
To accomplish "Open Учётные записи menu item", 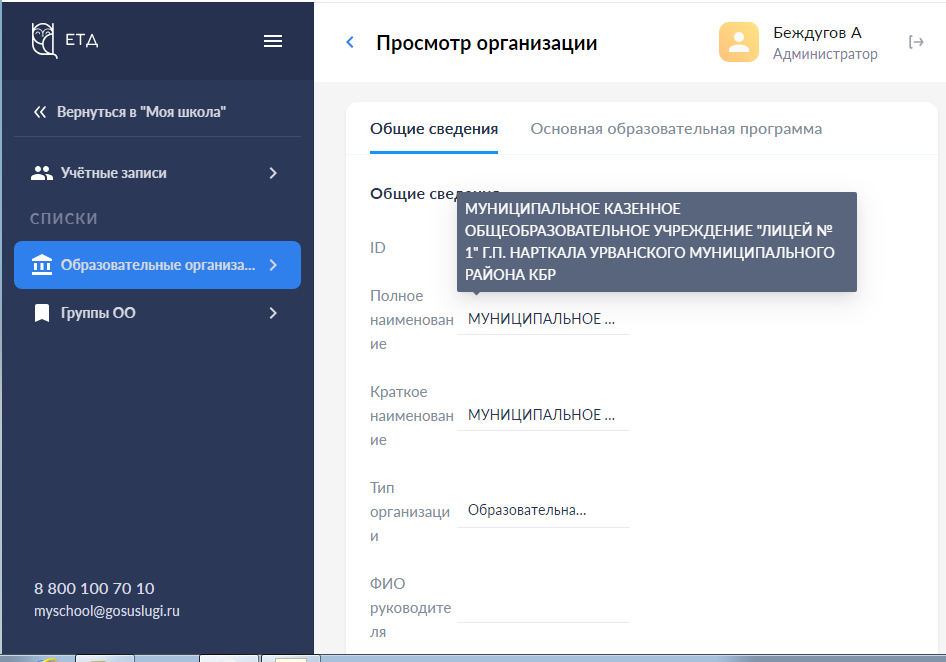I will click(x=157, y=173).
